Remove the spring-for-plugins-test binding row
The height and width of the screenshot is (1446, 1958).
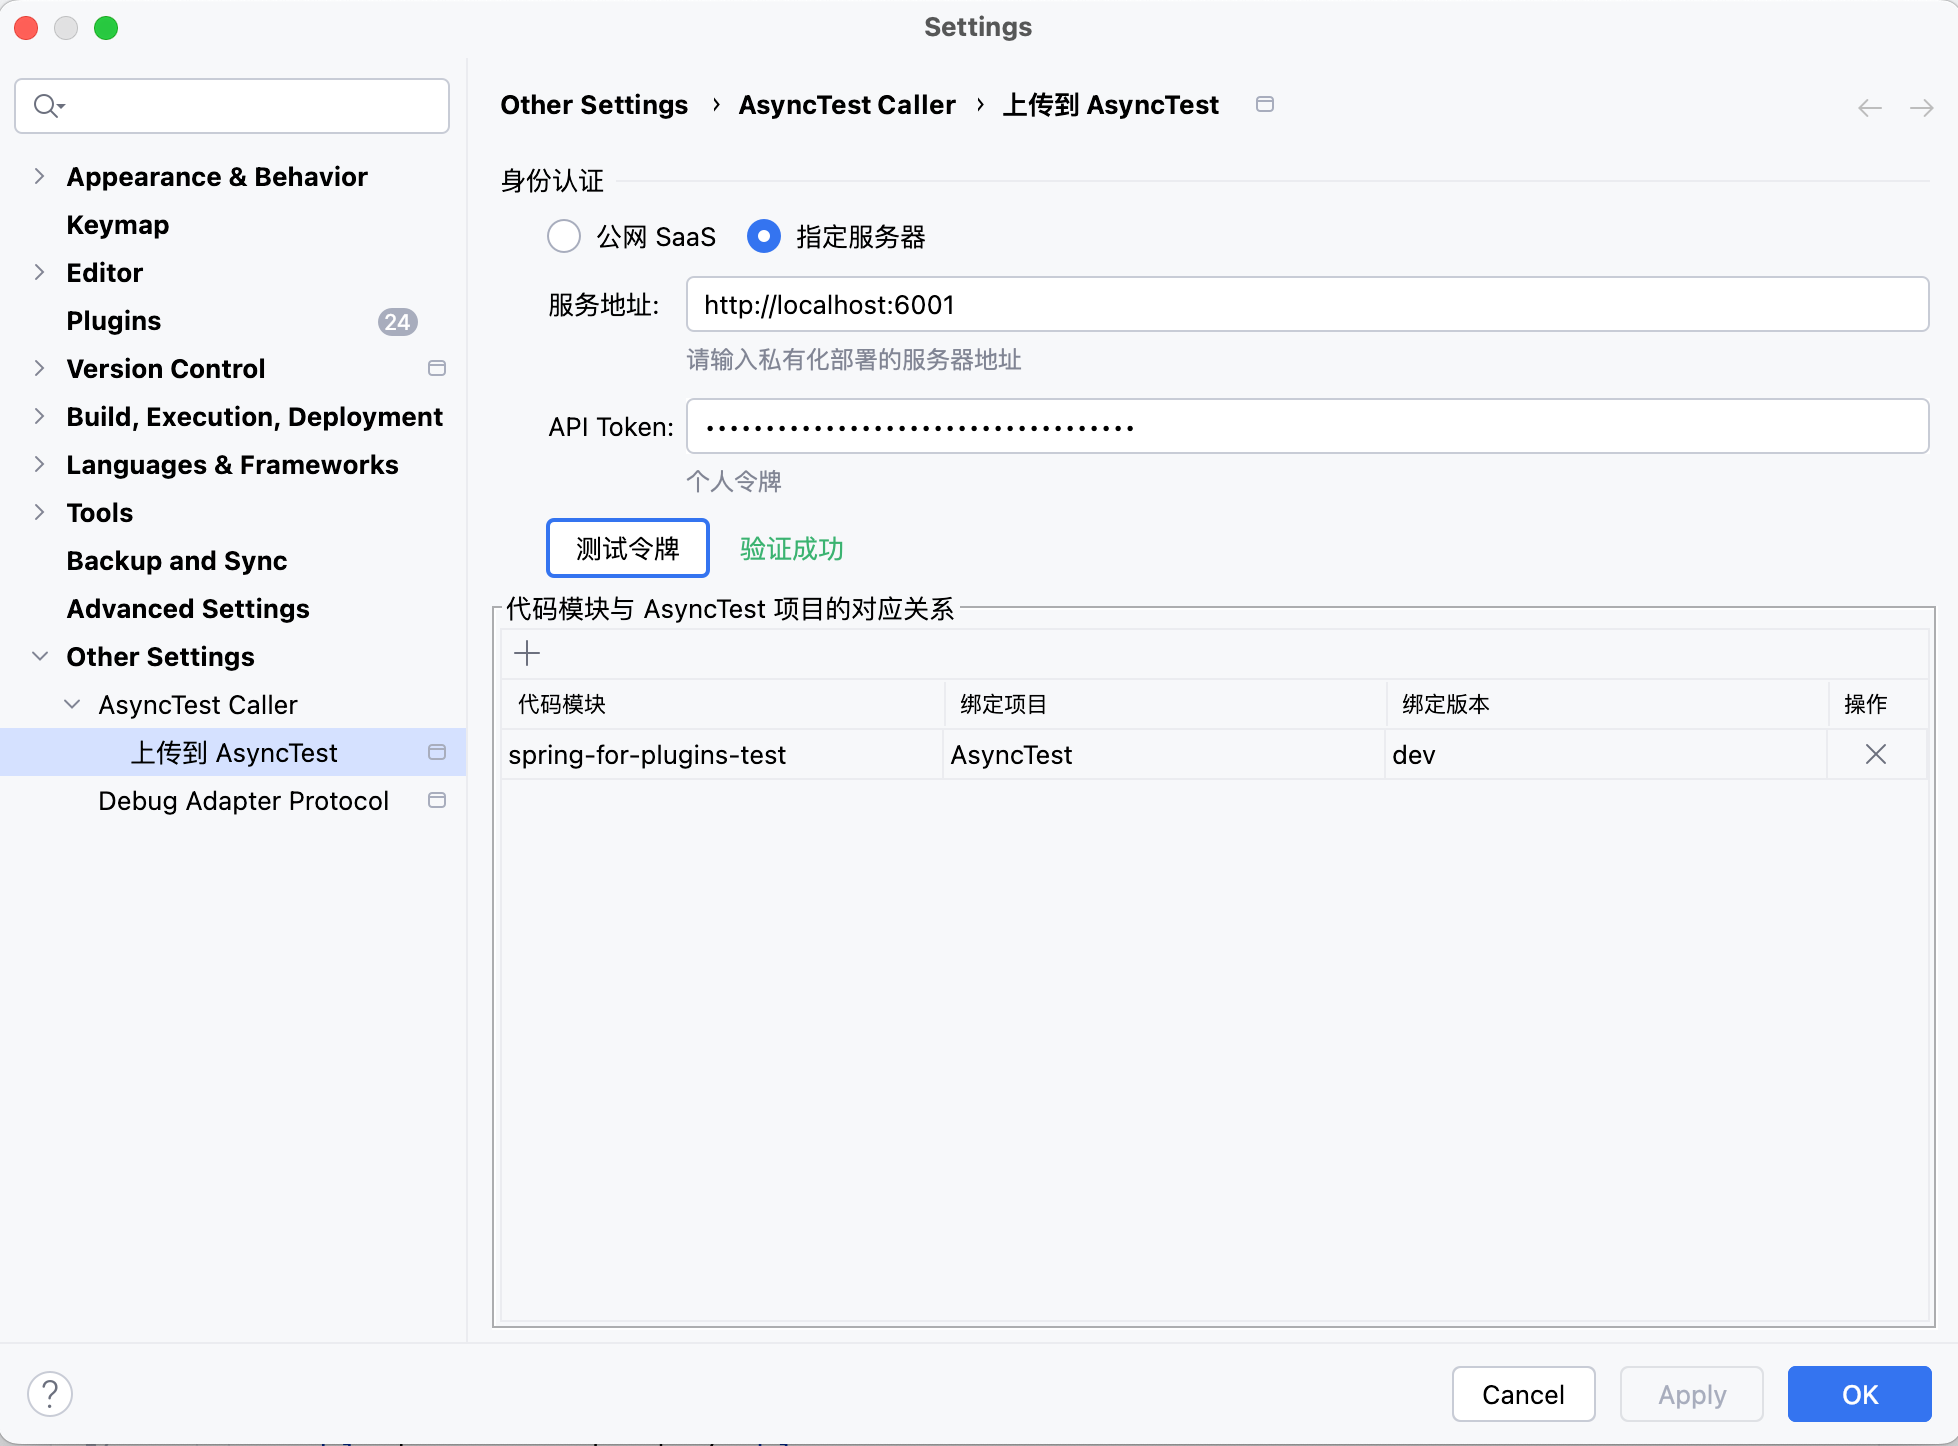point(1875,755)
